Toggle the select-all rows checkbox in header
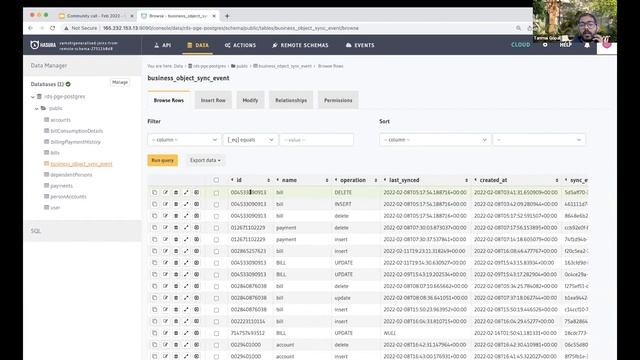The height and width of the screenshot is (360, 640). coord(216,180)
